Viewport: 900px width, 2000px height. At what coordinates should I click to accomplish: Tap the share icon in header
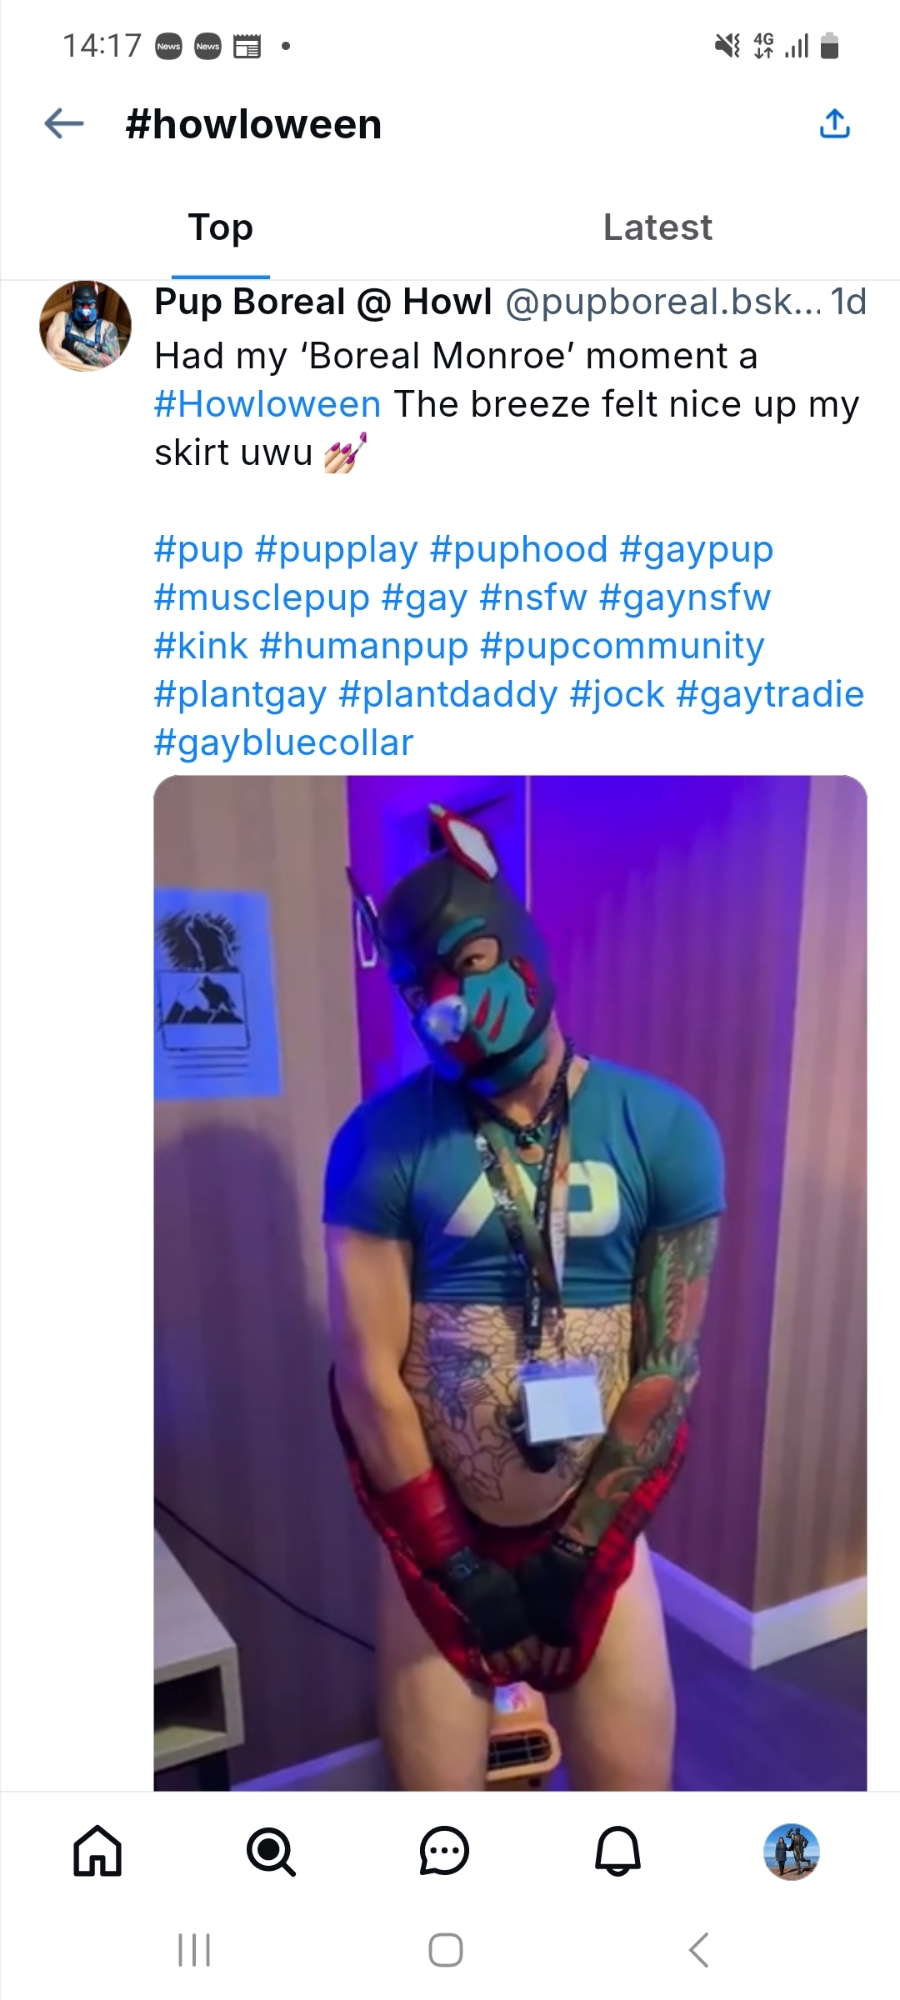pyautogui.click(x=835, y=124)
